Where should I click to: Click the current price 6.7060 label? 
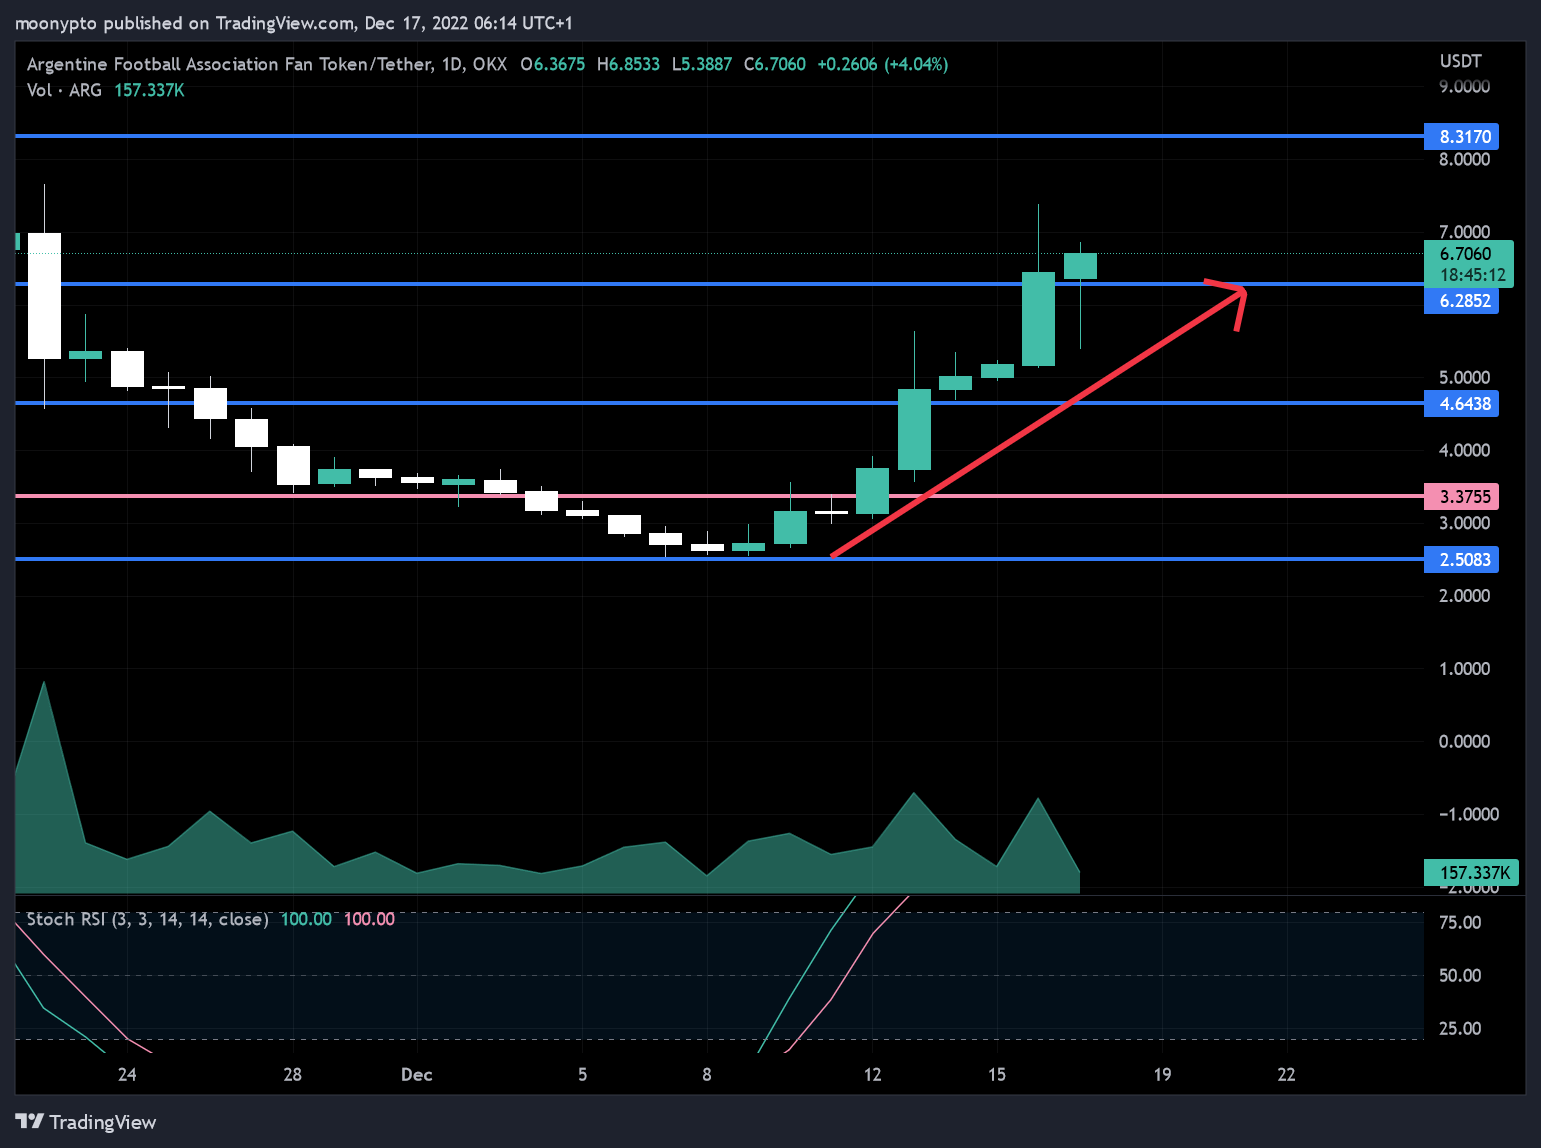pos(1466,254)
